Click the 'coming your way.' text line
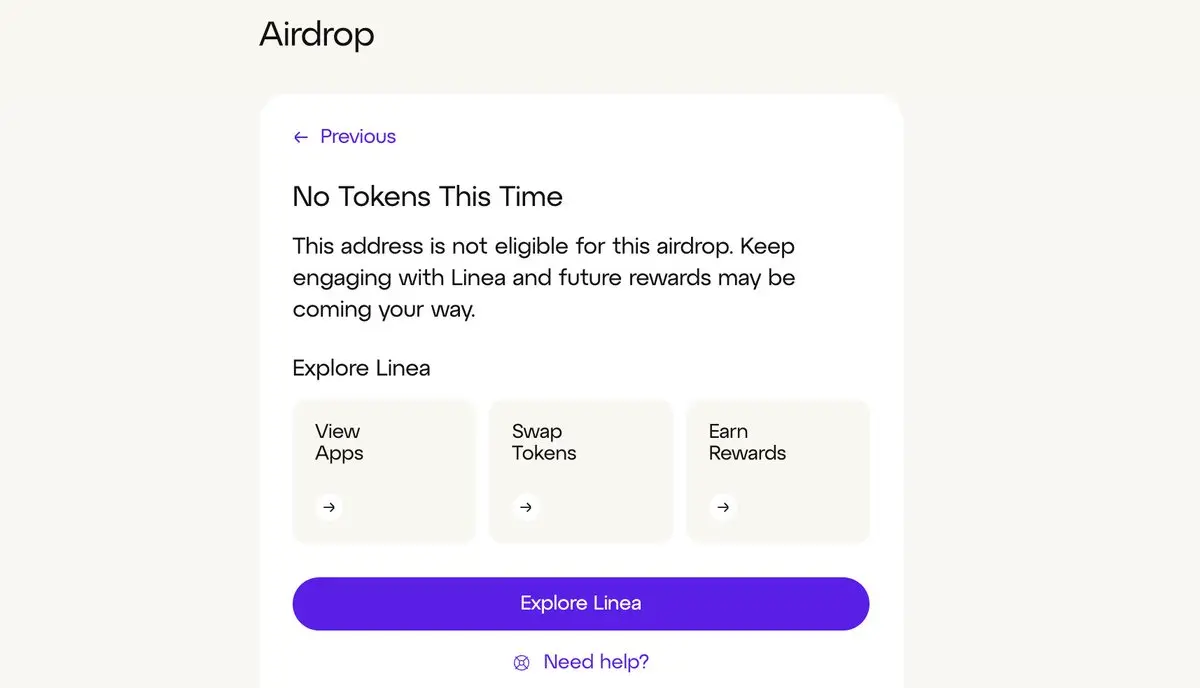The height and width of the screenshot is (688, 1200). coord(384,310)
